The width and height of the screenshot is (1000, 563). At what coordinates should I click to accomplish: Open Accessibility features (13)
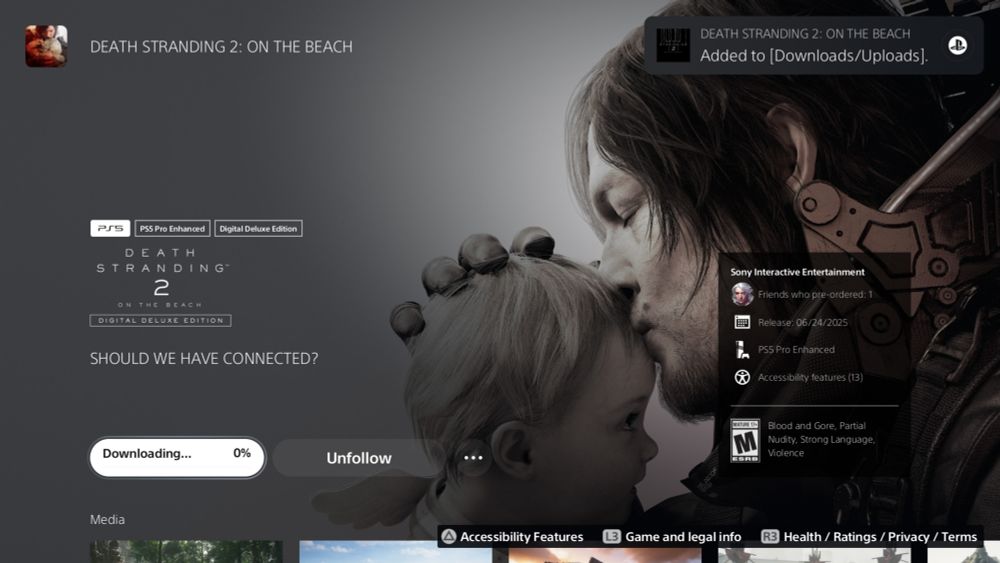(810, 377)
